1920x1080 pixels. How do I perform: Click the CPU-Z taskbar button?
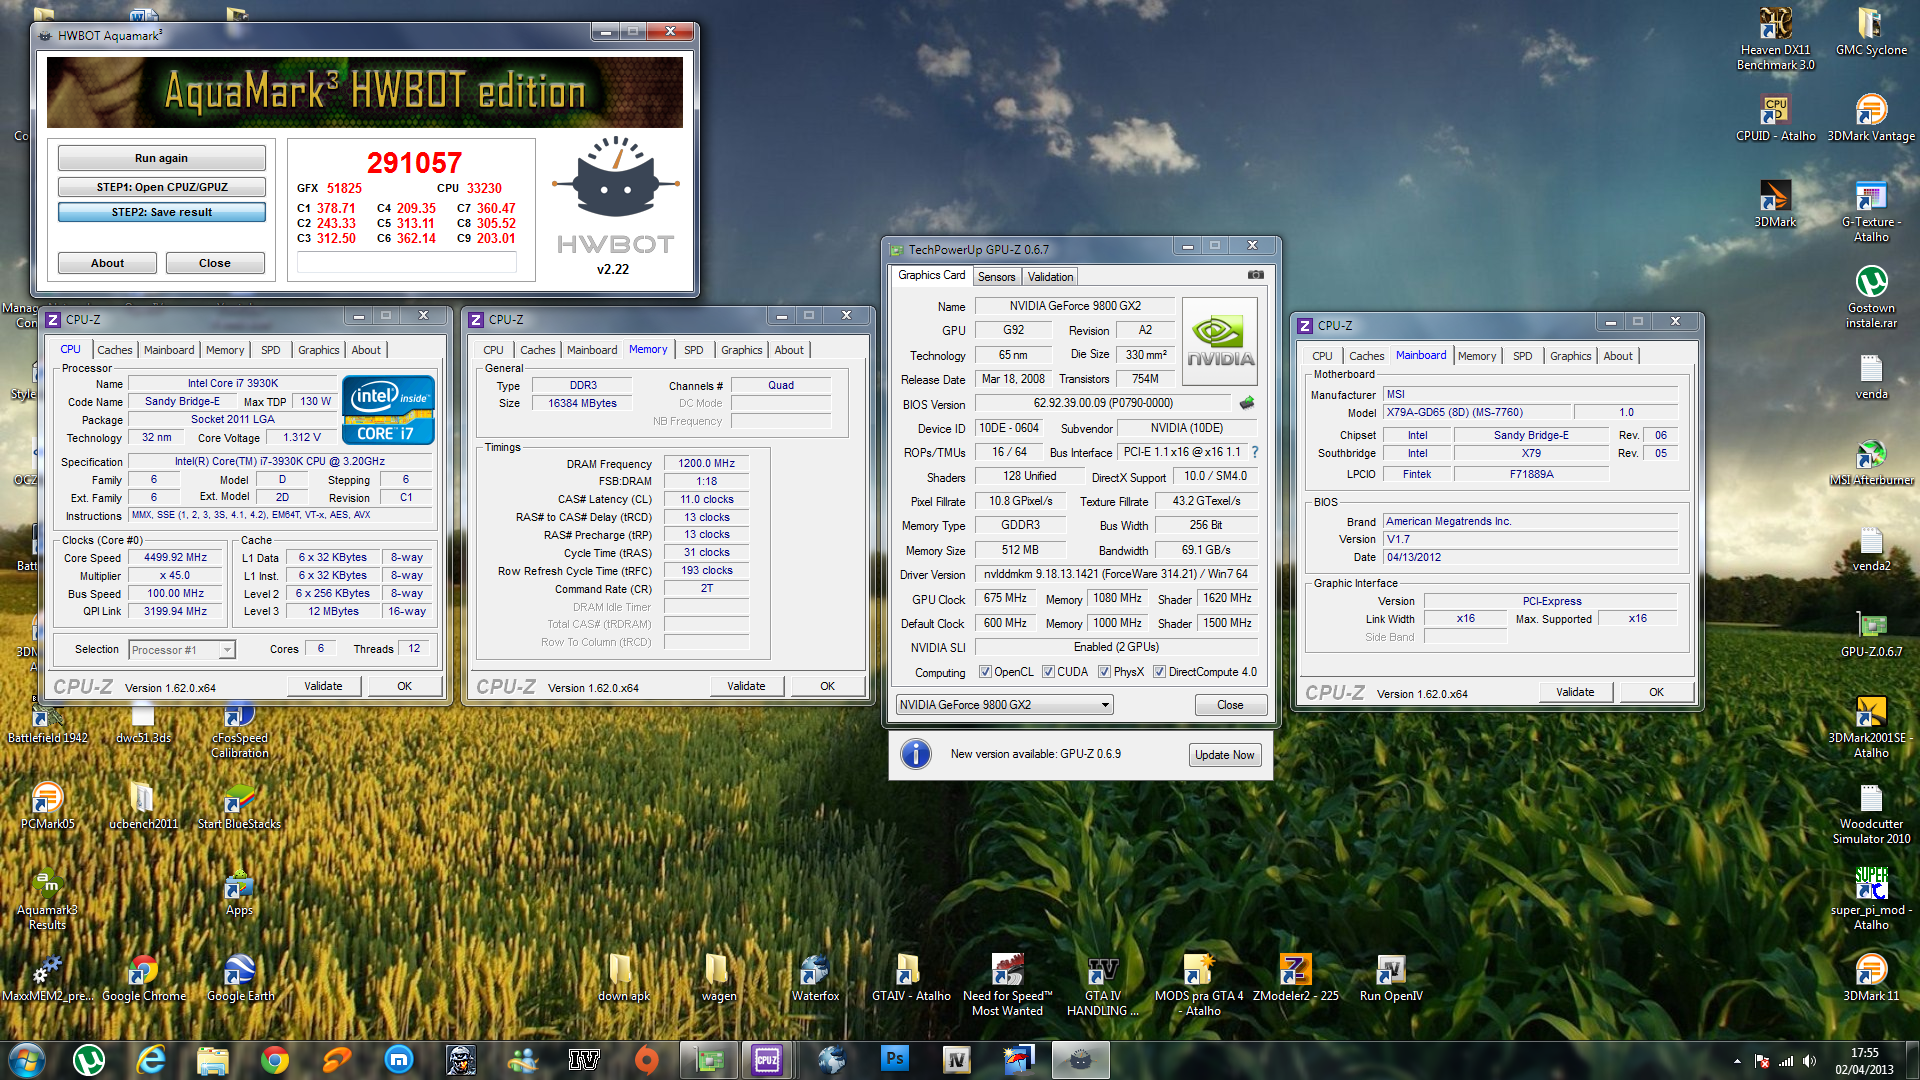(x=767, y=1060)
